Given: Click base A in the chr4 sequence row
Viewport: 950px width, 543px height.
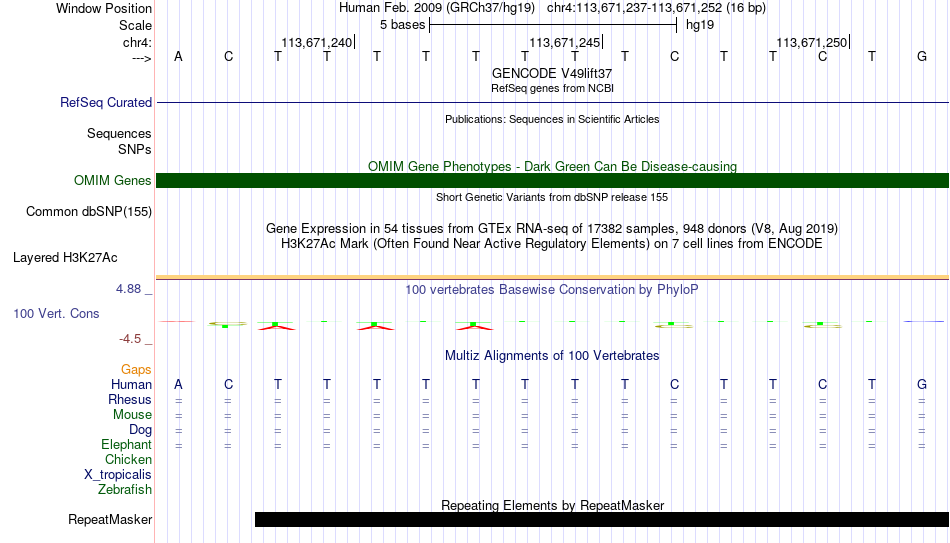Looking at the screenshot, I should (x=178, y=56).
